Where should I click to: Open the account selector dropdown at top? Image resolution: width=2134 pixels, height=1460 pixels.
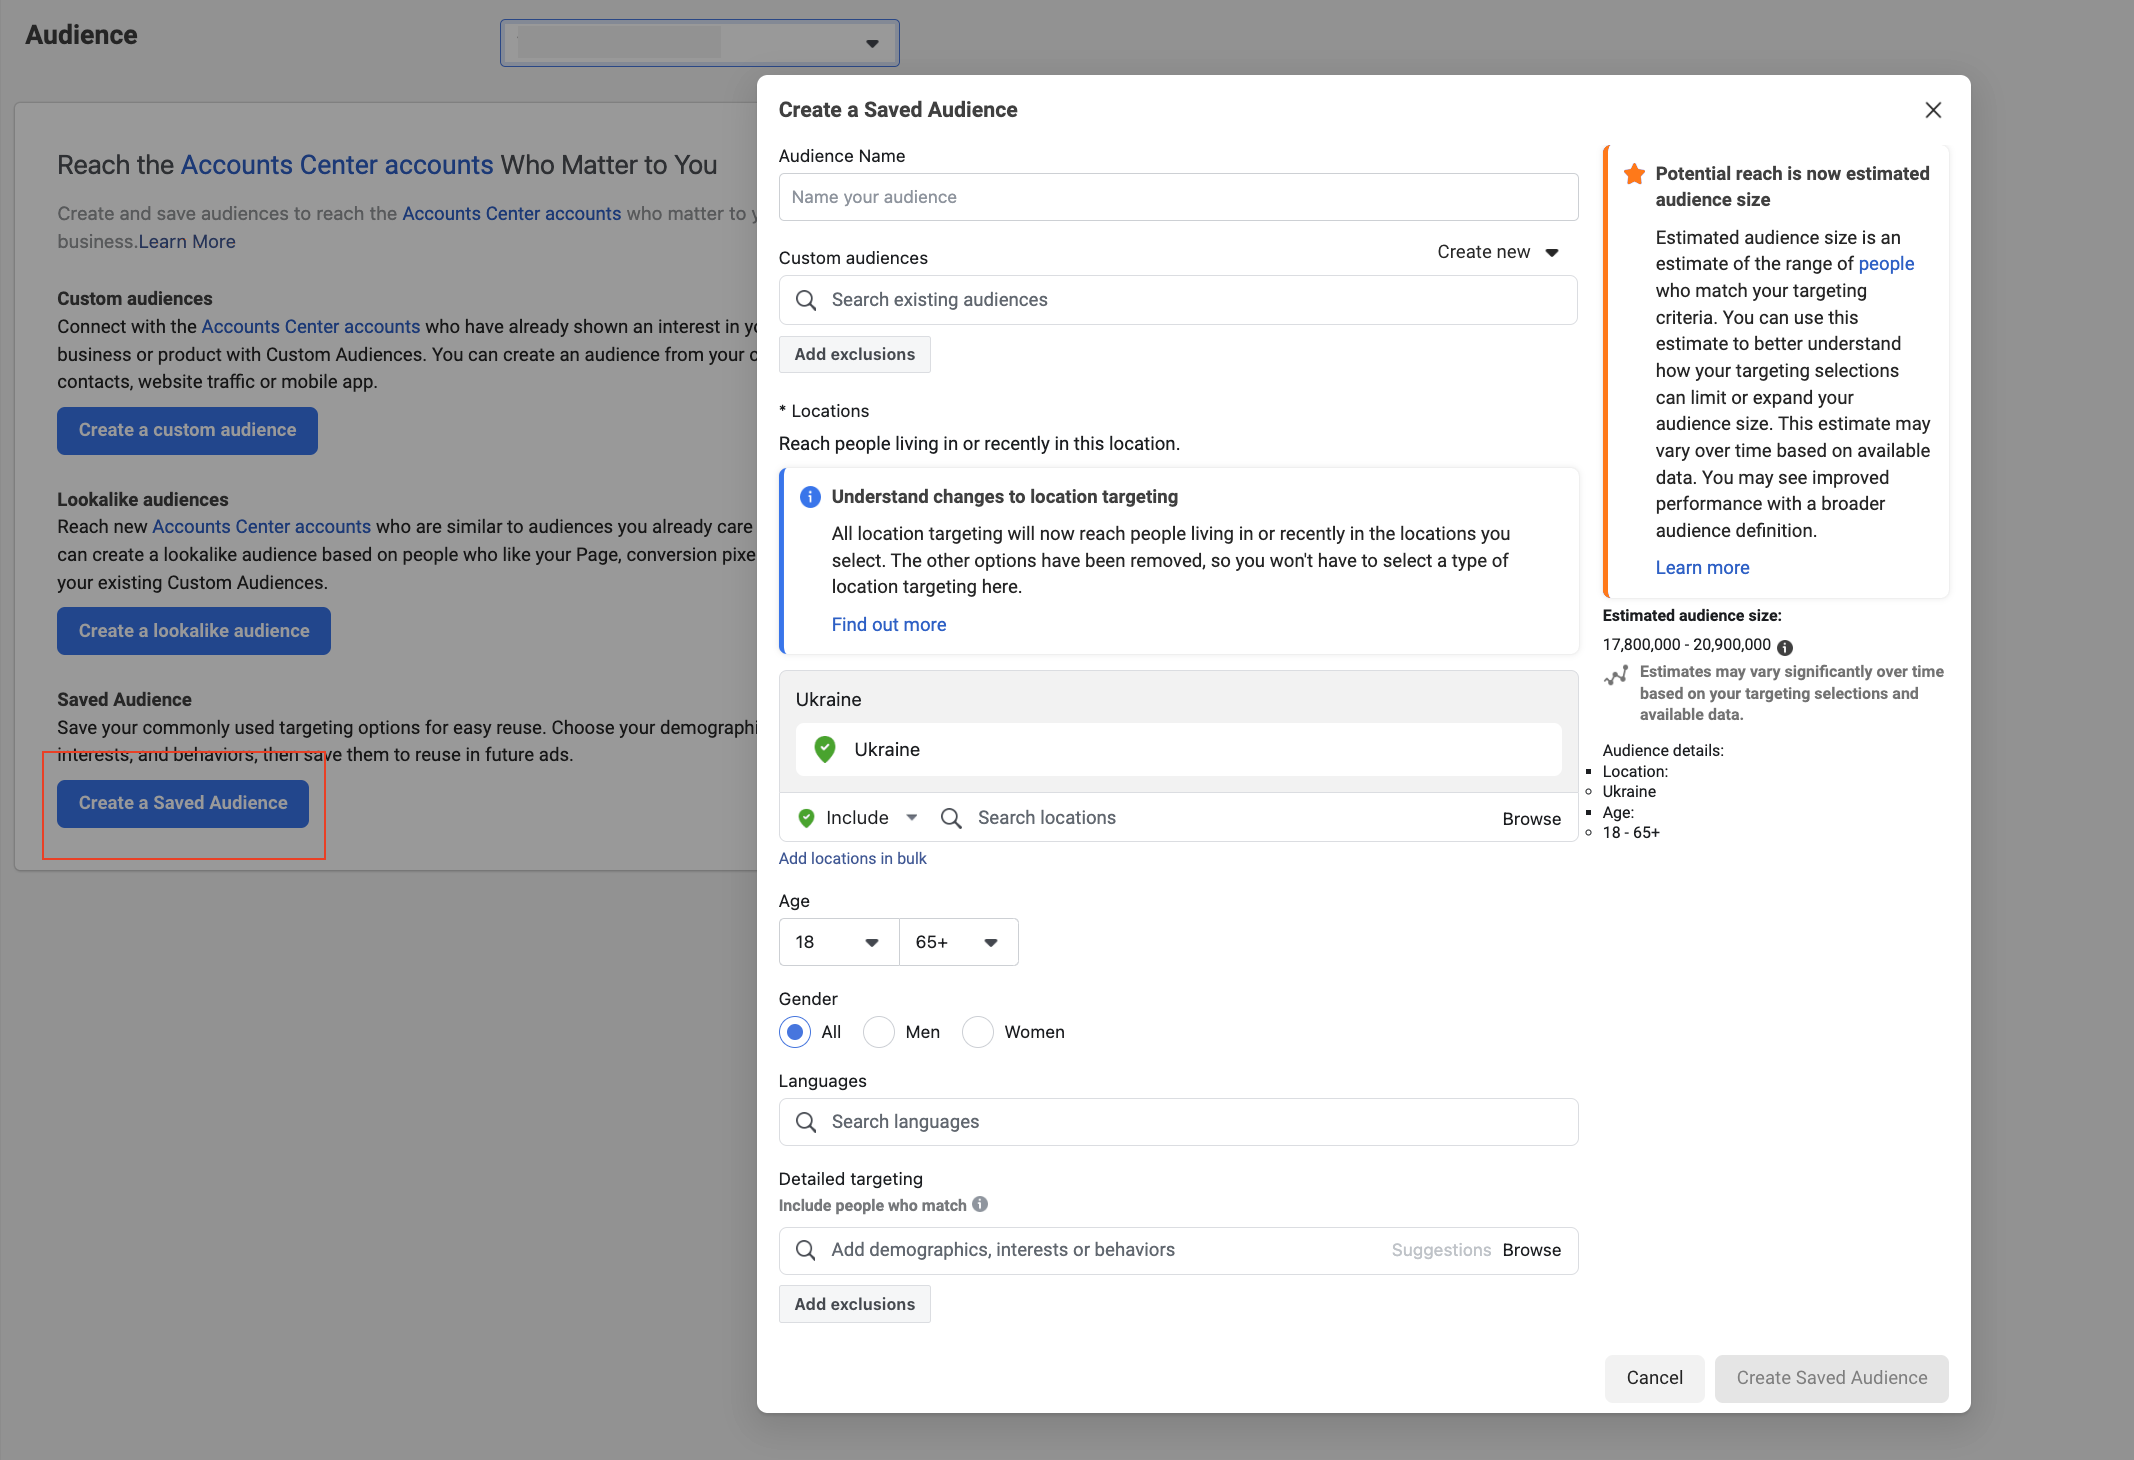tap(700, 43)
